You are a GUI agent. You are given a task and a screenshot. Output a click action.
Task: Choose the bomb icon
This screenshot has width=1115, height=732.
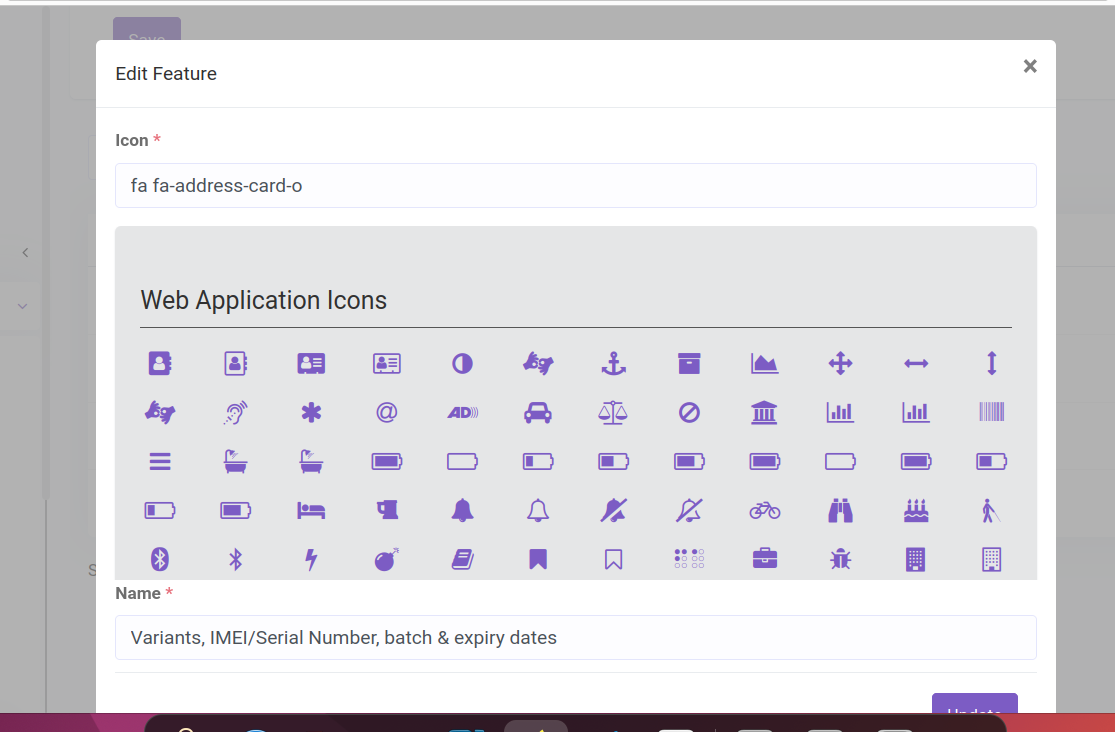pos(386,559)
